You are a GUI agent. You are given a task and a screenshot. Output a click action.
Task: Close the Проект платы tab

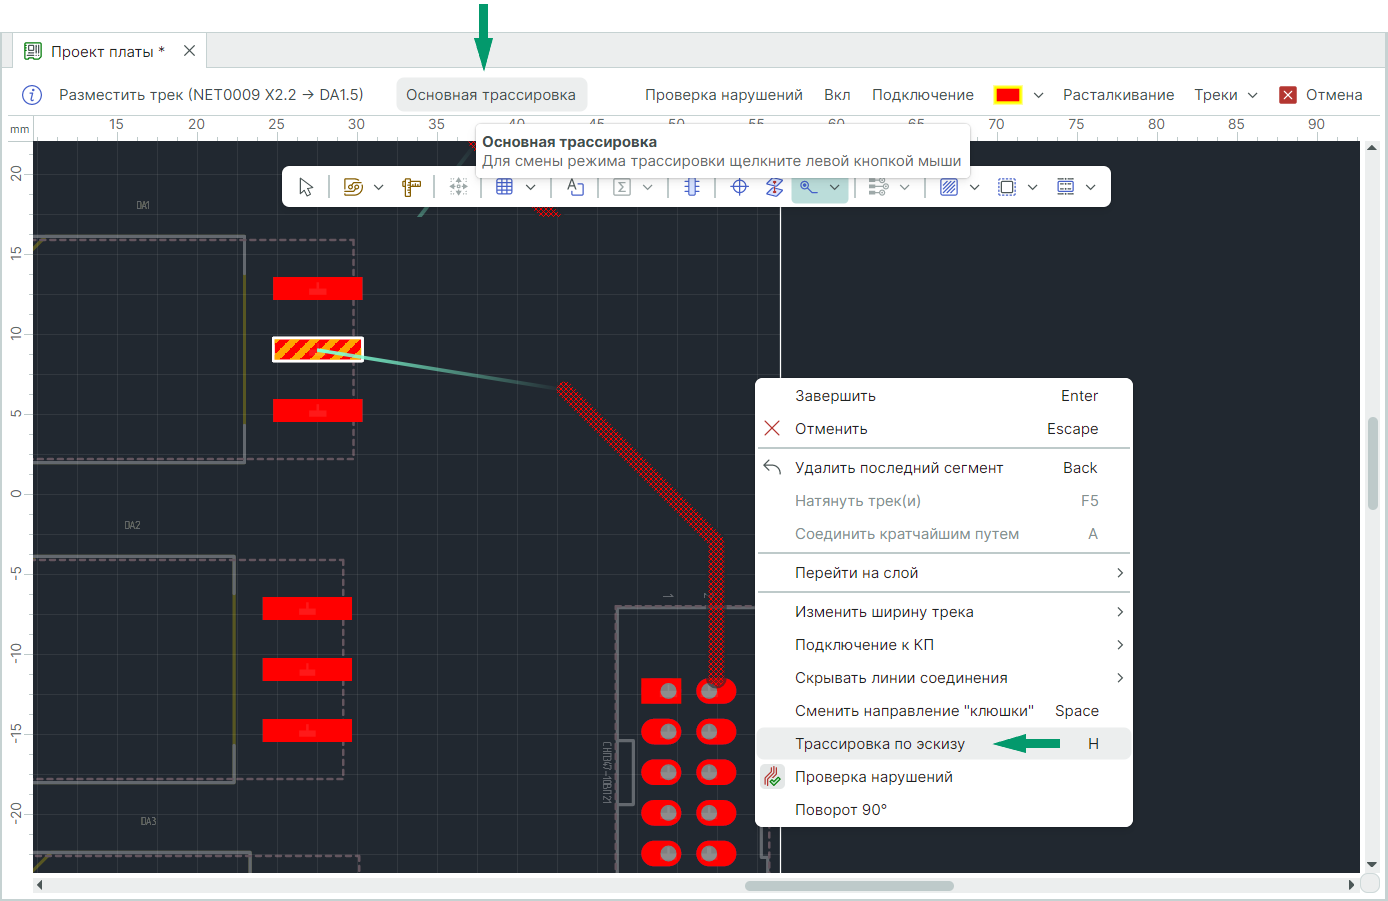point(189,51)
